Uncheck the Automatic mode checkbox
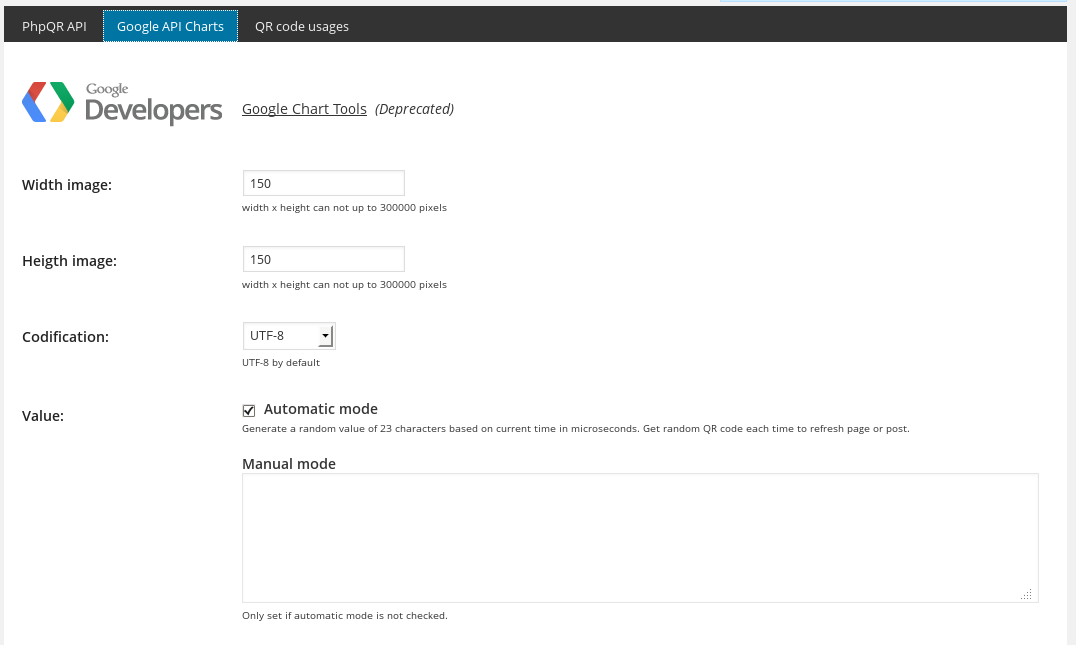 click(x=248, y=410)
